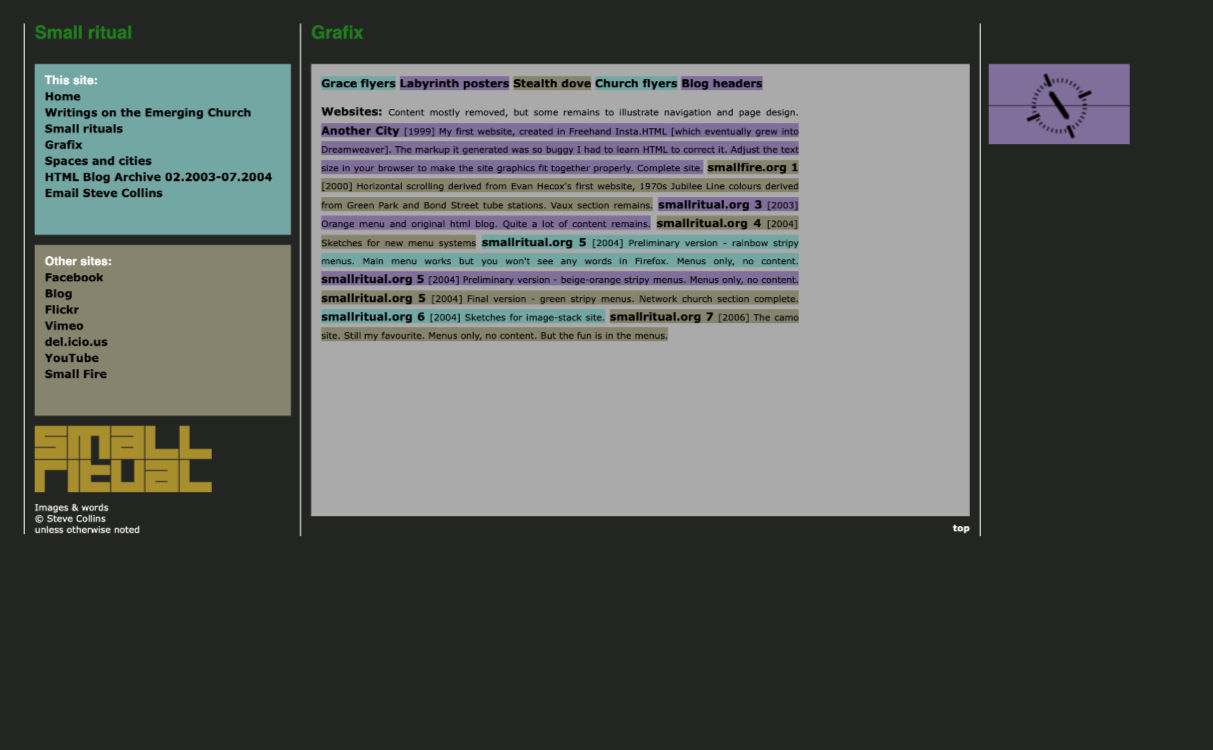Switch to the Labyrinth posters section
1213x750 pixels.
tap(454, 84)
